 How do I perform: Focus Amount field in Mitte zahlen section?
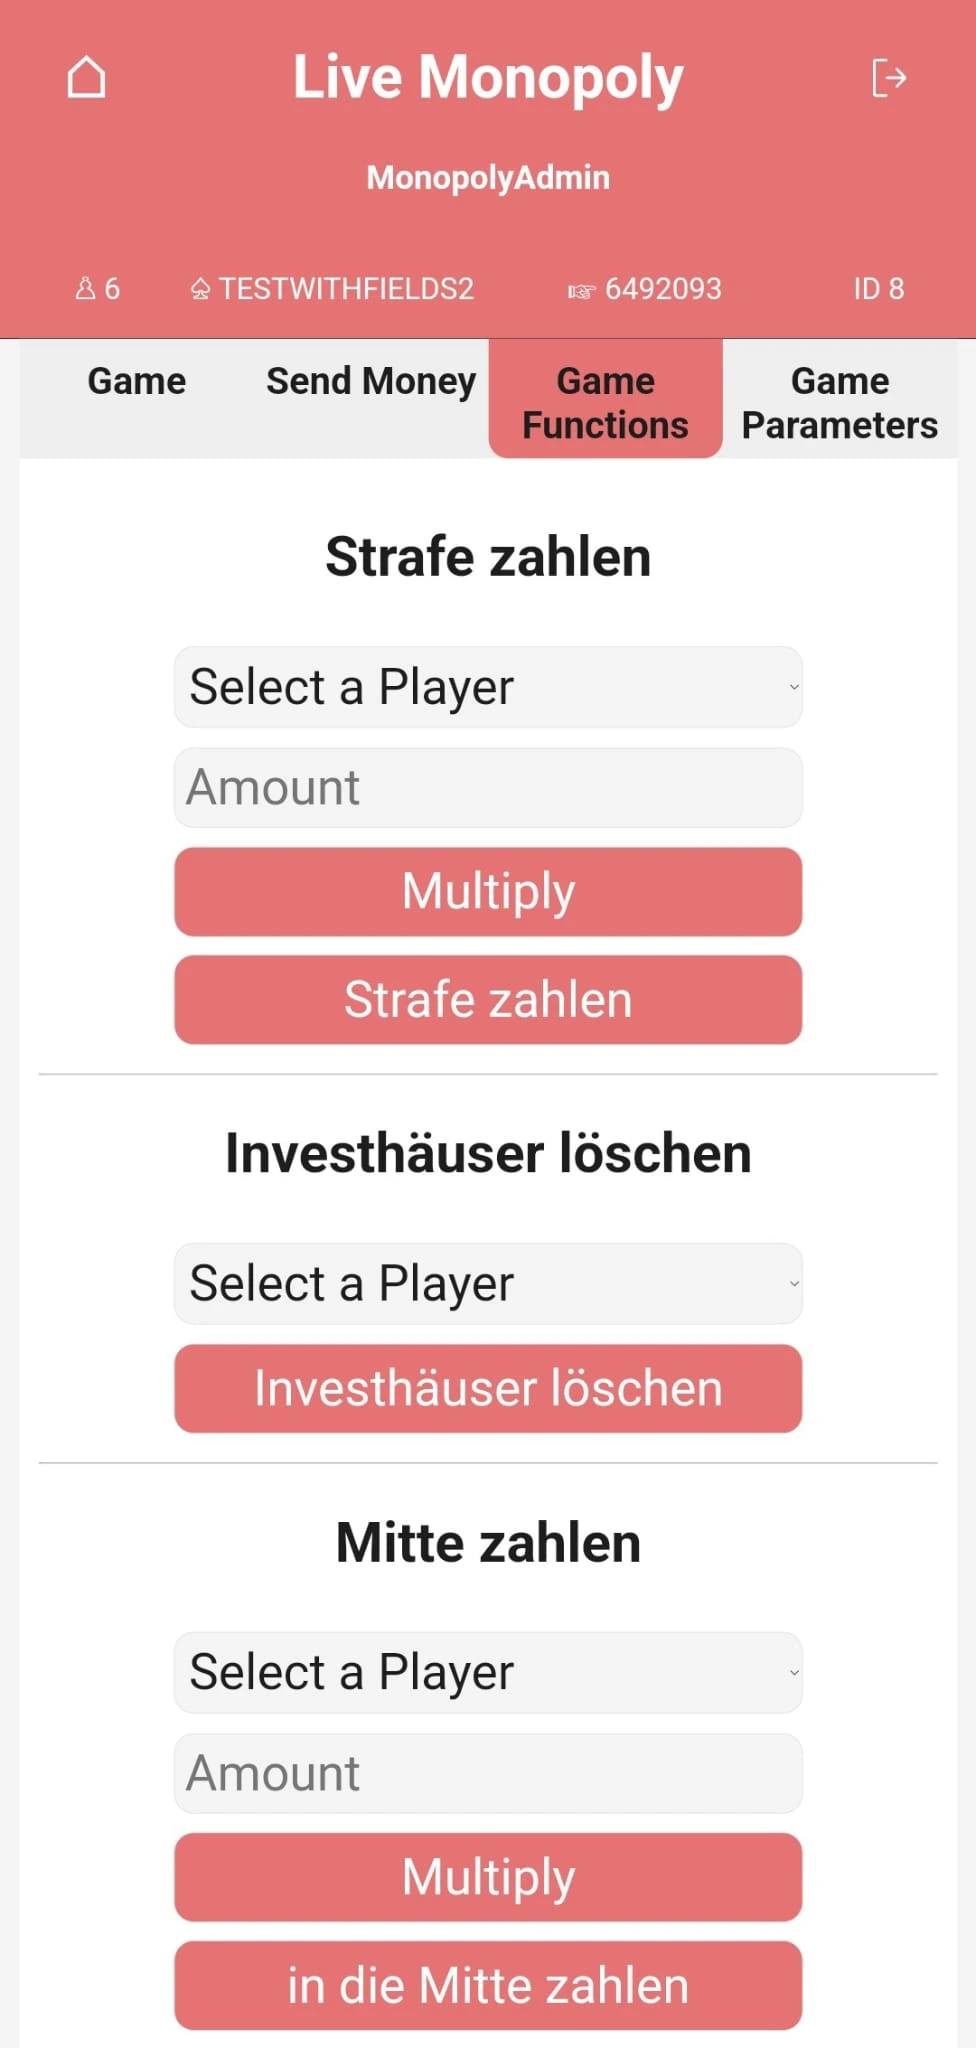pyautogui.click(x=488, y=1773)
